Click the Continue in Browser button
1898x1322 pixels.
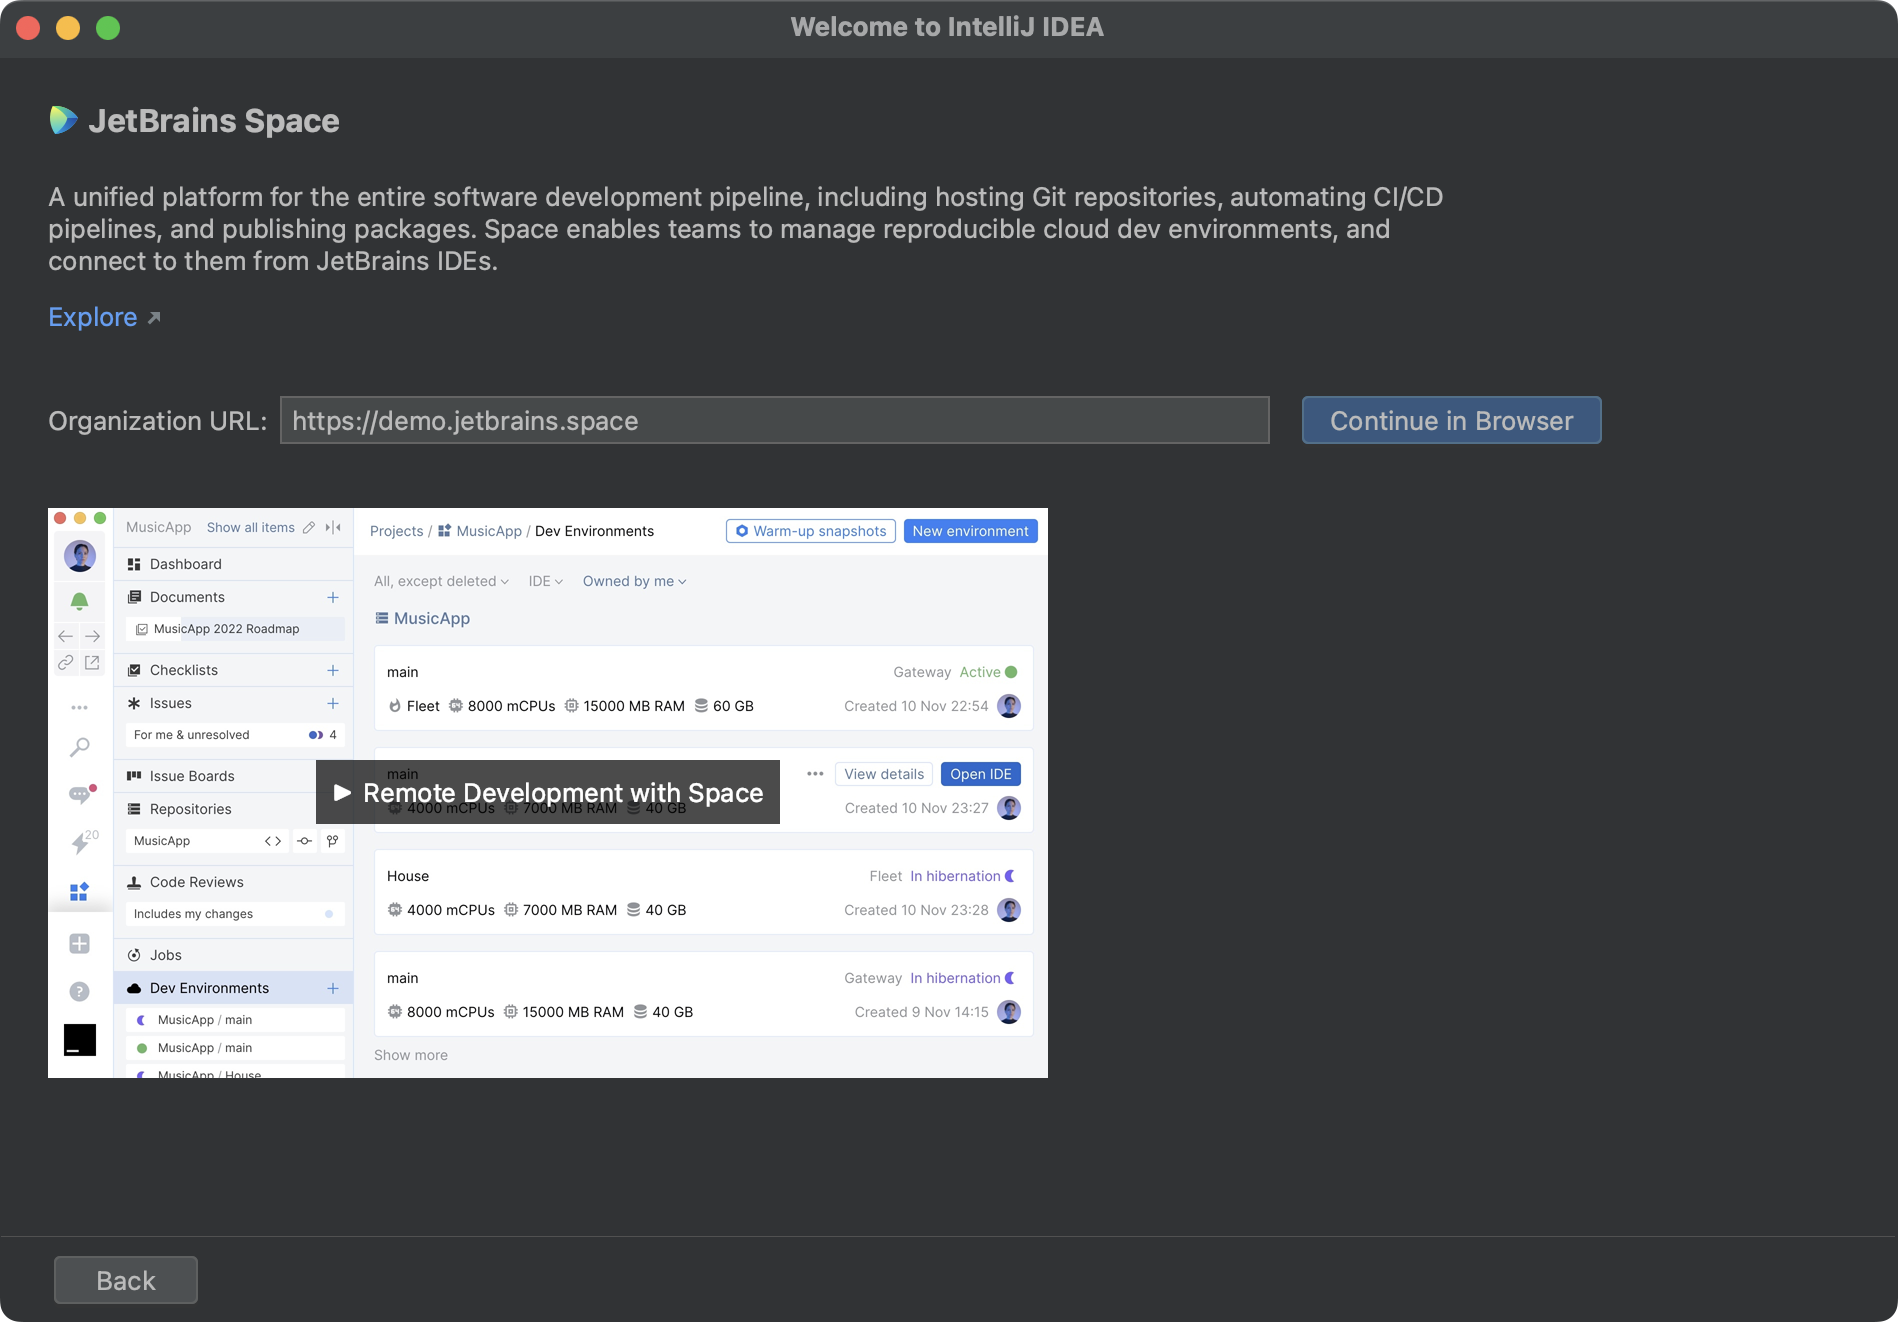(1450, 420)
